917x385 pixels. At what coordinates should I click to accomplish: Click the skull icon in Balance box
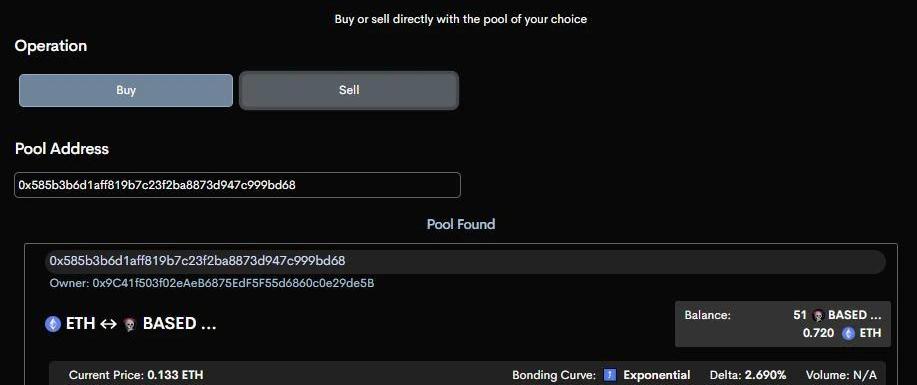(818, 315)
